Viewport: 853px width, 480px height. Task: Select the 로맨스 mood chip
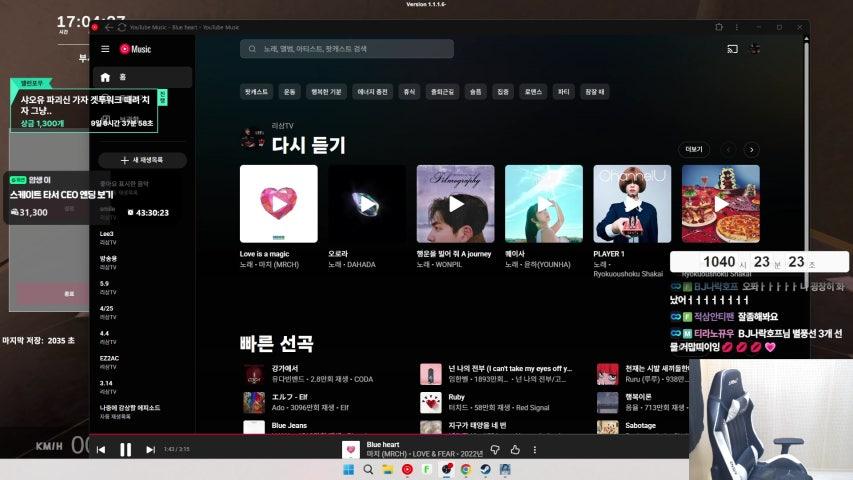click(x=533, y=92)
